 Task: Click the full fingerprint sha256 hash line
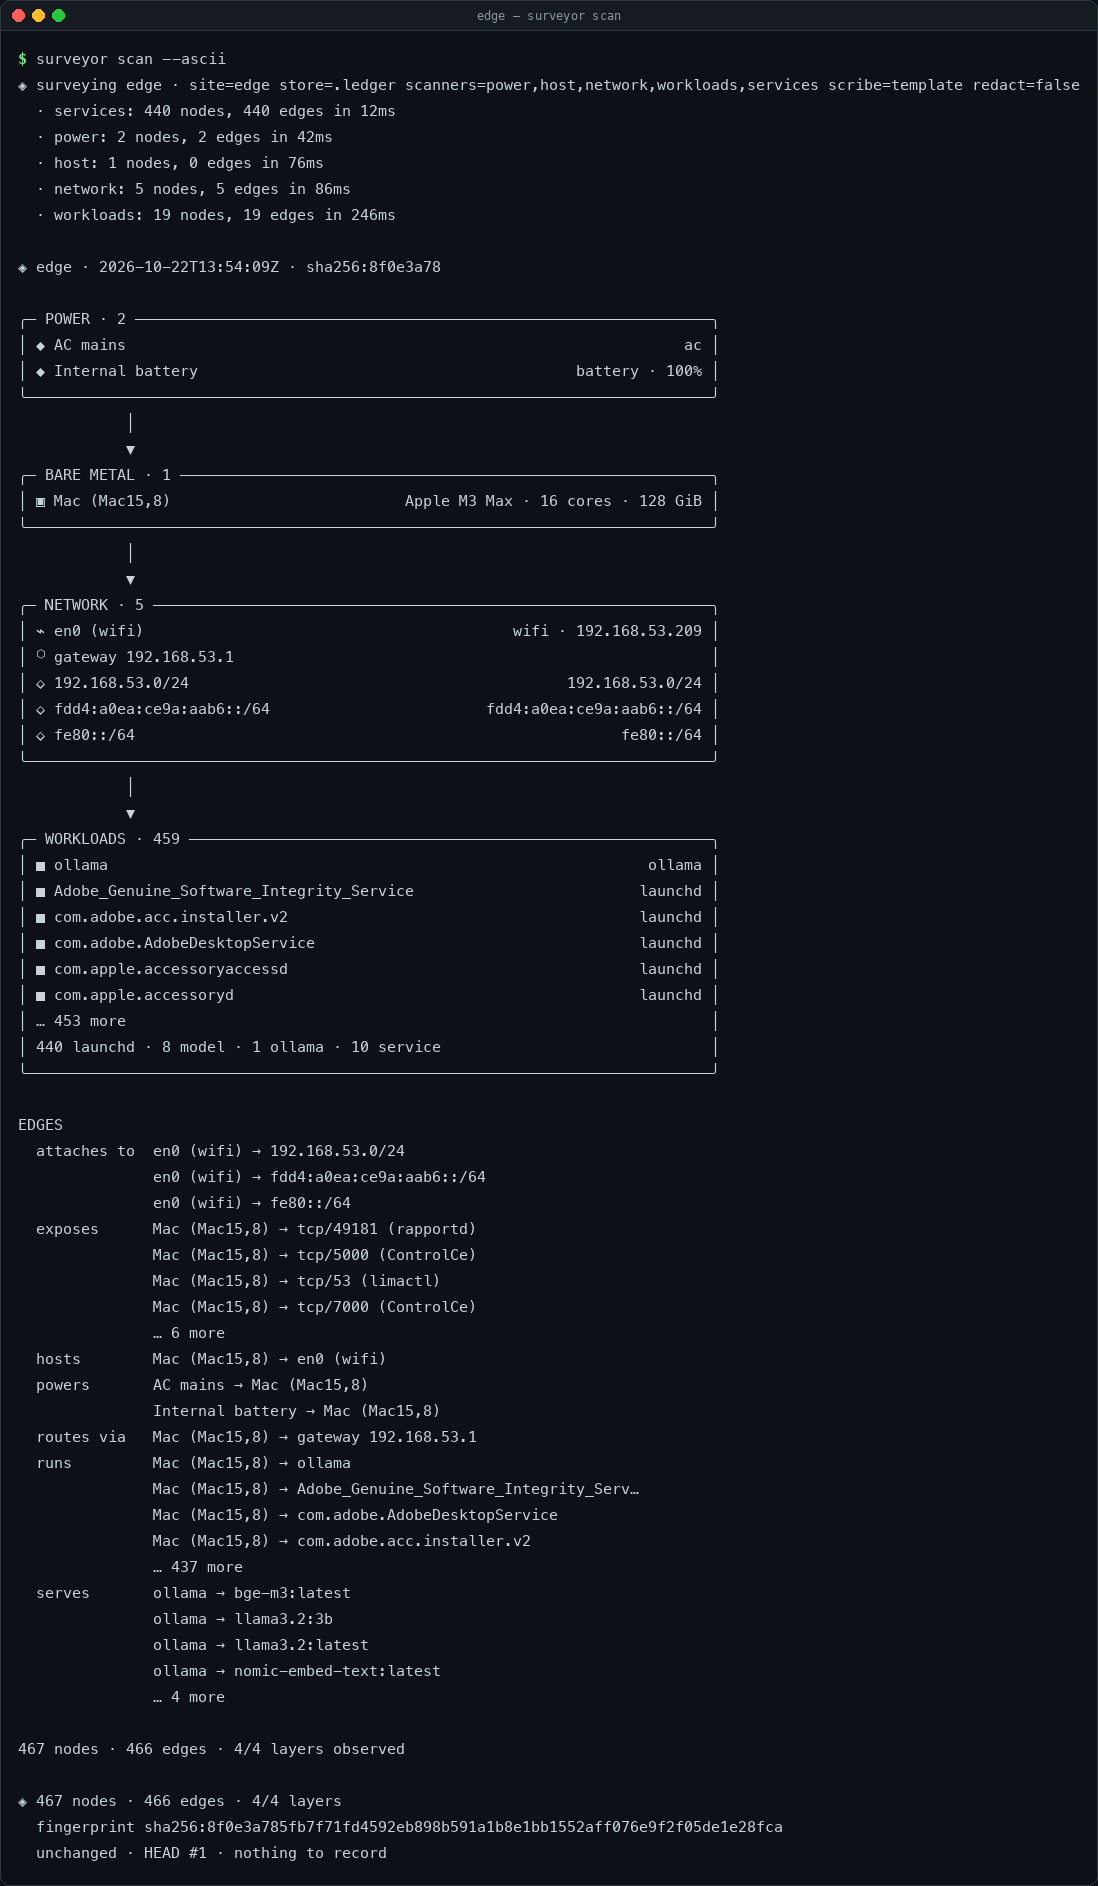pos(409,1827)
